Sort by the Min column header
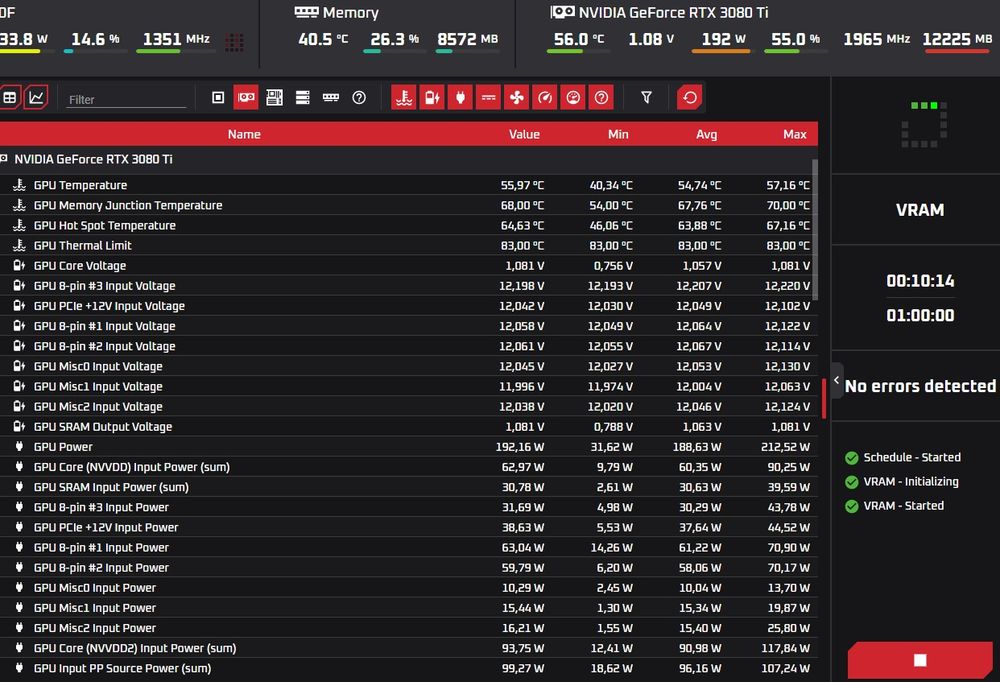 pyautogui.click(x=618, y=134)
